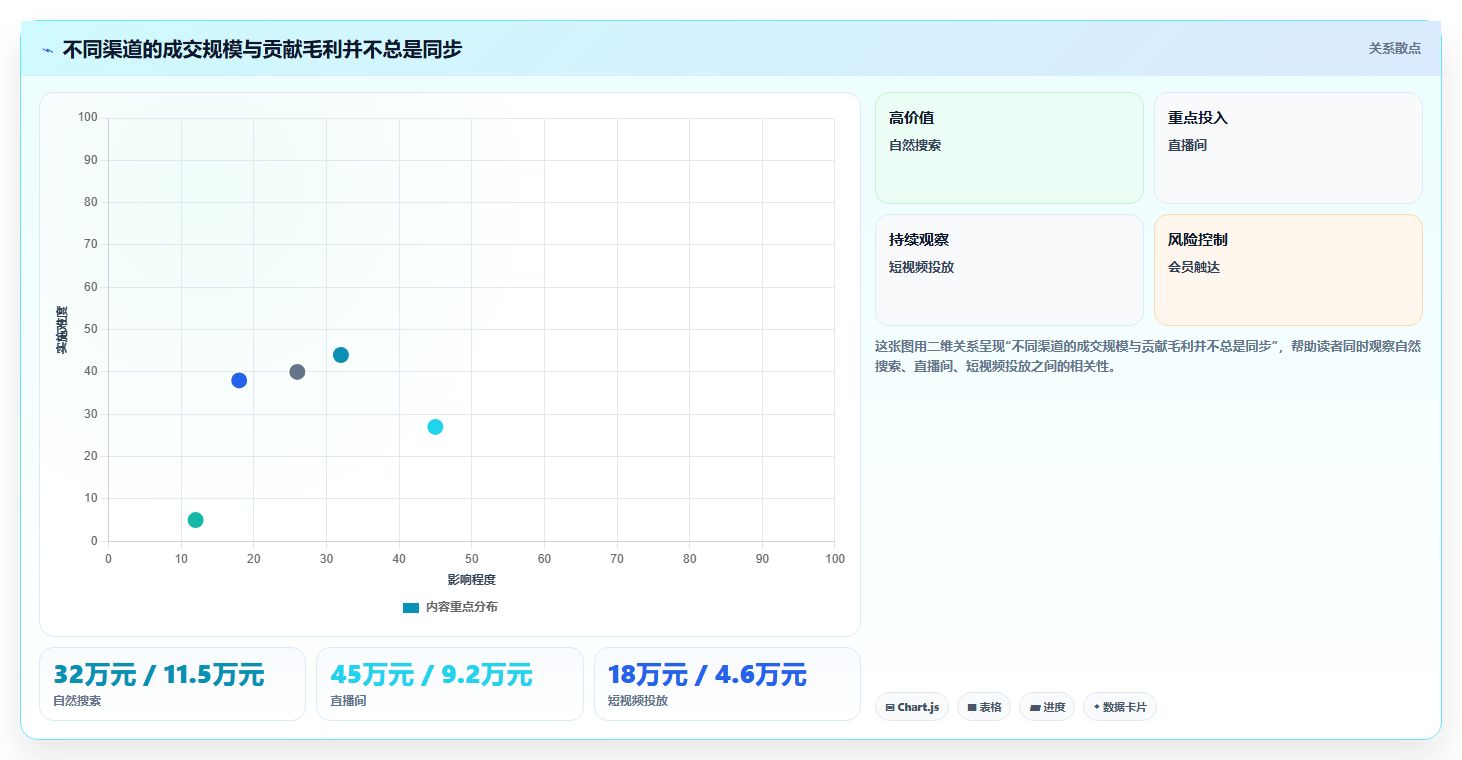Screen dimensions: 1462x760
Task: Click the 影响程度 x-axis title
Action: 472,580
